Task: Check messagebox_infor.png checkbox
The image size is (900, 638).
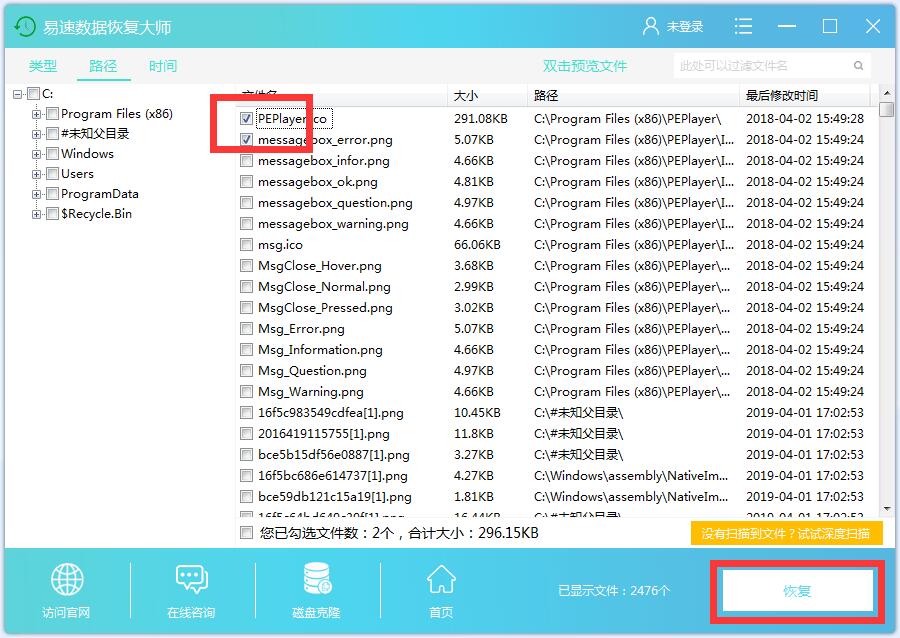Action: point(246,161)
